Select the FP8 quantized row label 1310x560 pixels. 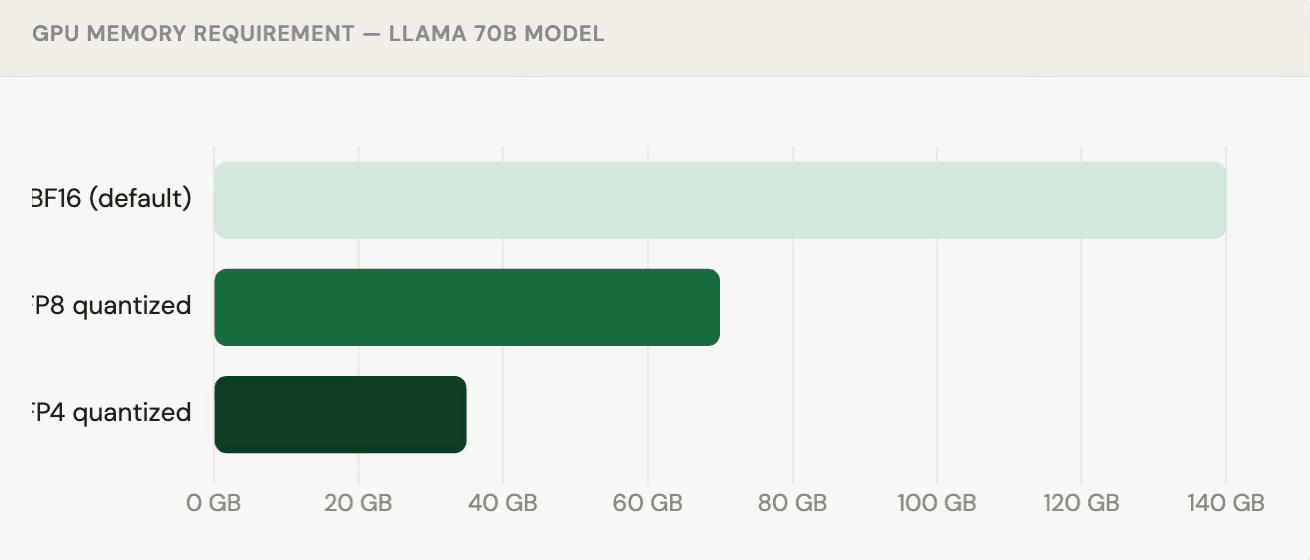click(x=112, y=305)
